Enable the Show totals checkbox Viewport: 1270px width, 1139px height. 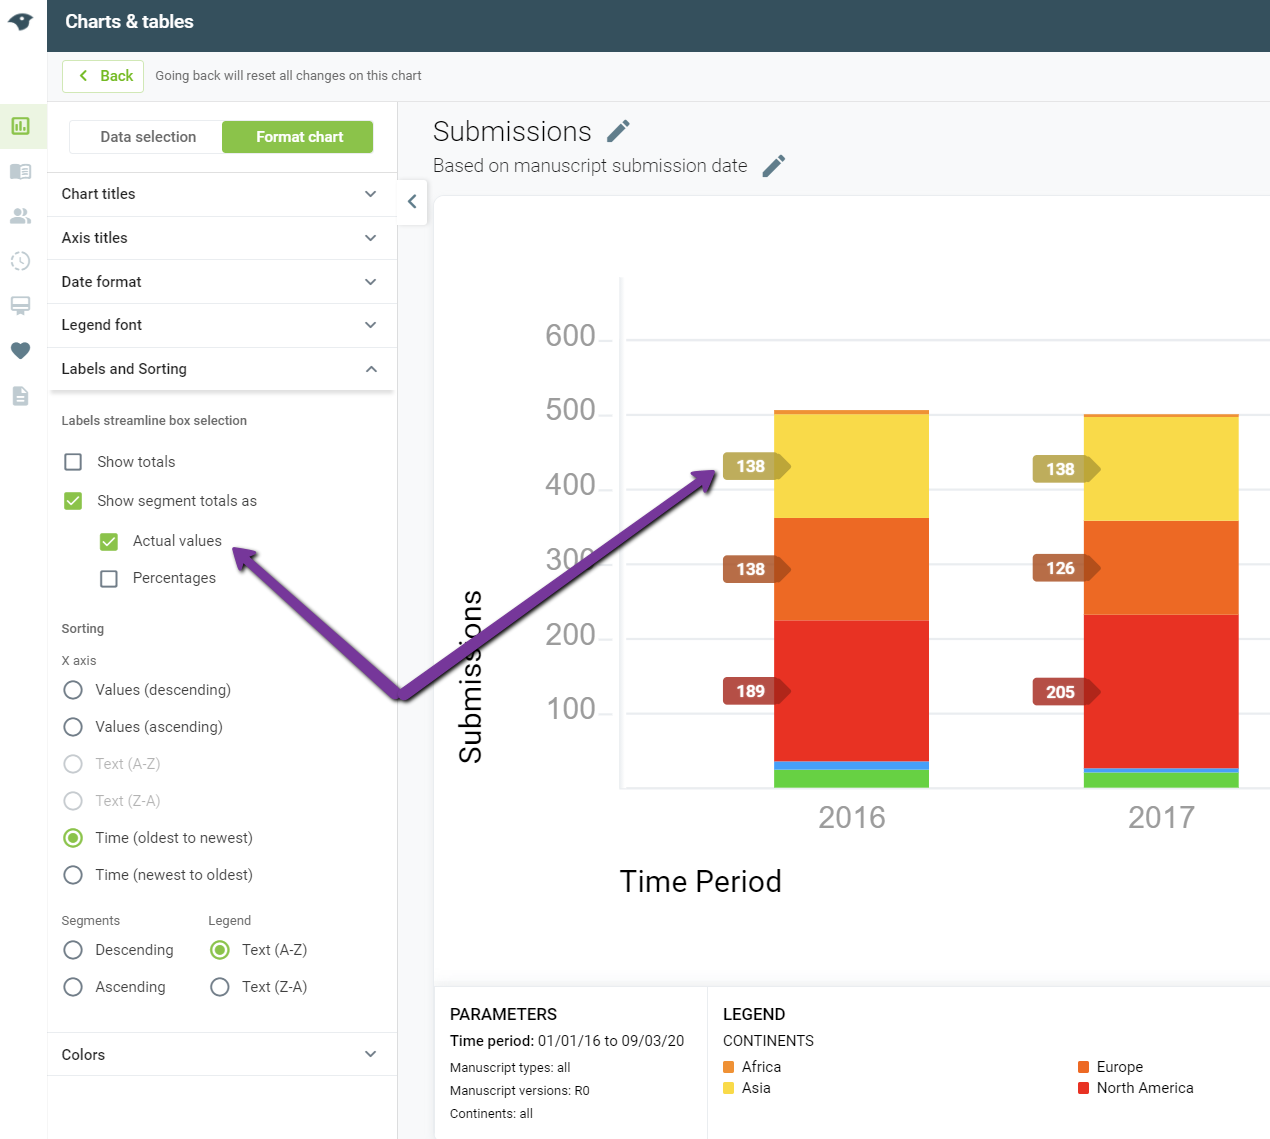coord(73,462)
